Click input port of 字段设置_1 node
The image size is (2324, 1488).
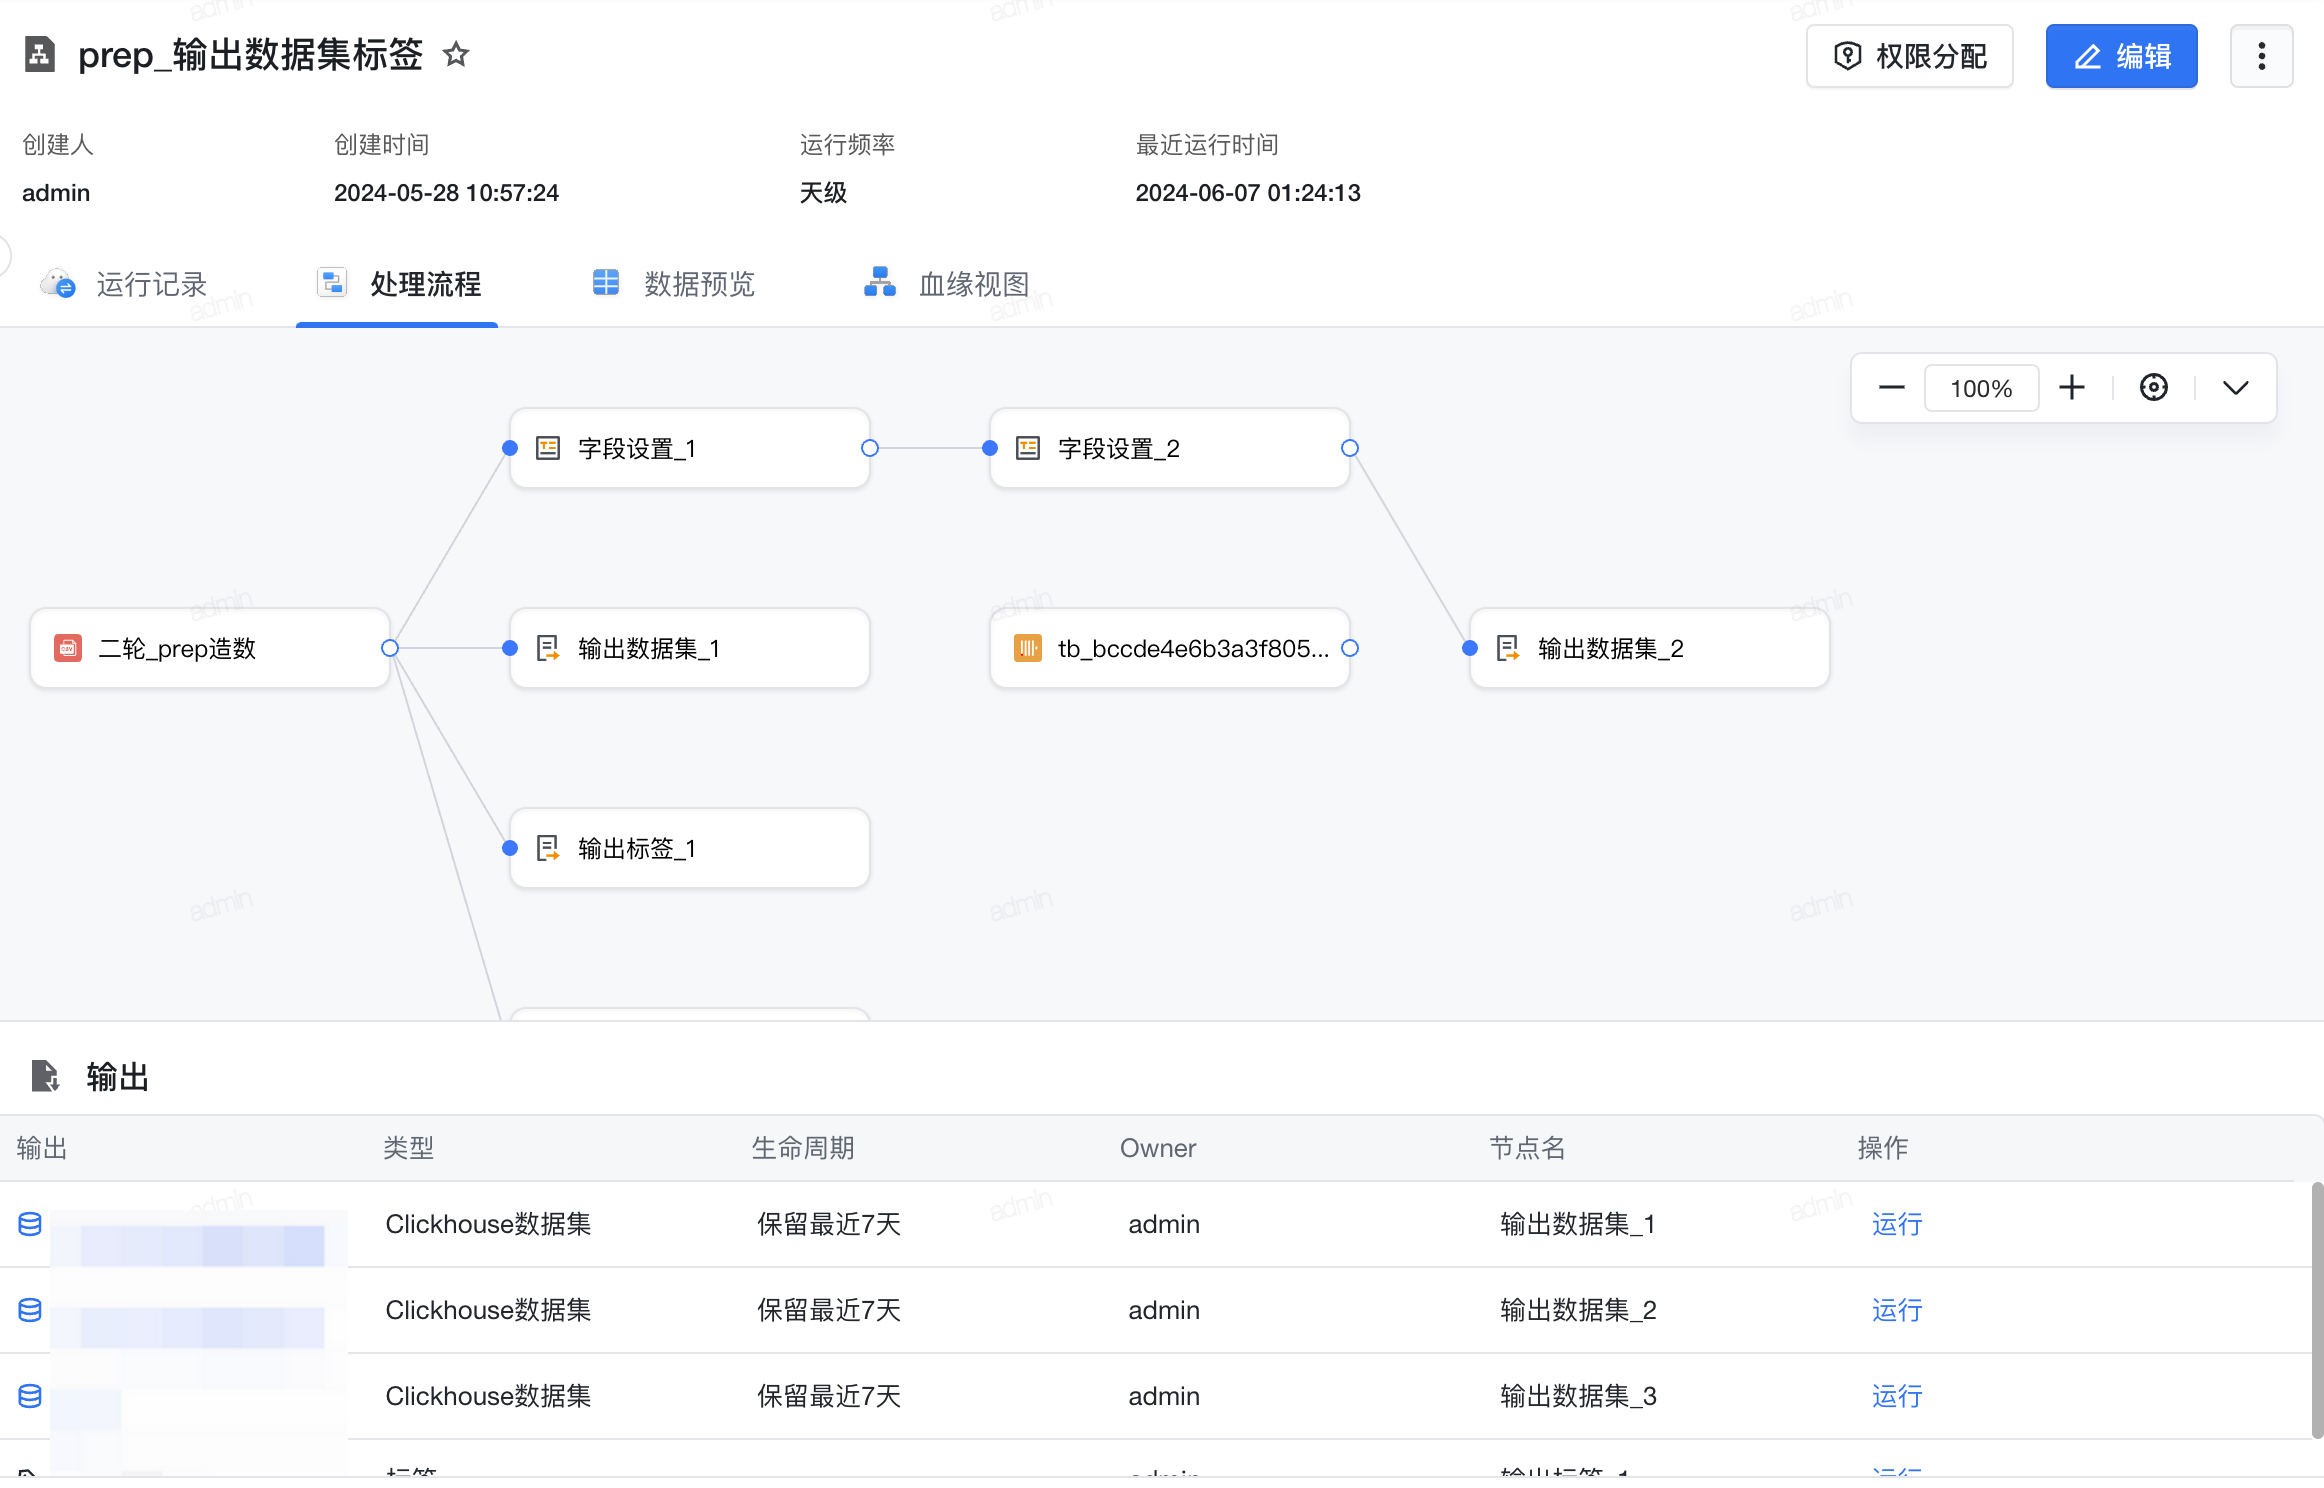click(x=510, y=448)
